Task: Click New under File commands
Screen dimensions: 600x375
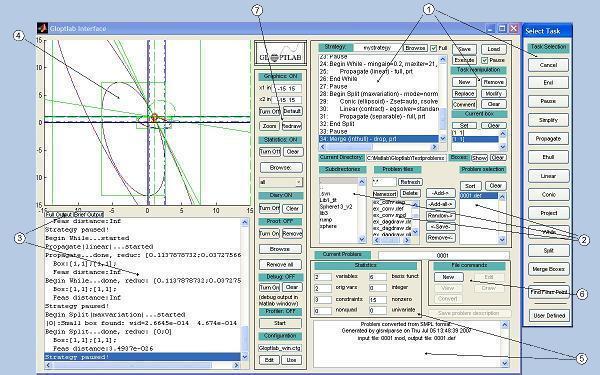Action: pyautogui.click(x=448, y=277)
